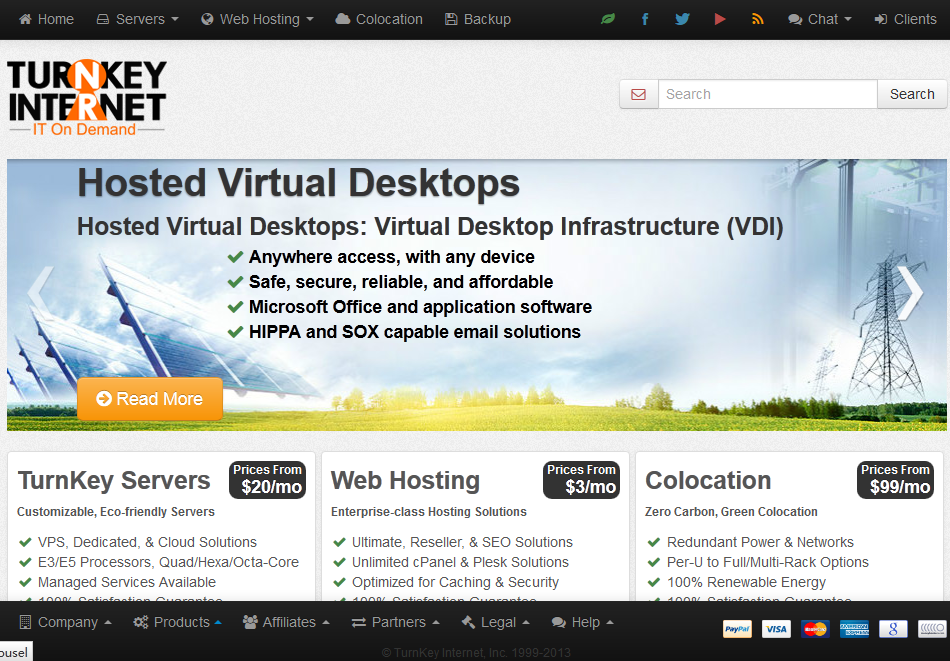950x661 pixels.
Task: Open the Web Hosting card heading
Action: tap(405, 480)
